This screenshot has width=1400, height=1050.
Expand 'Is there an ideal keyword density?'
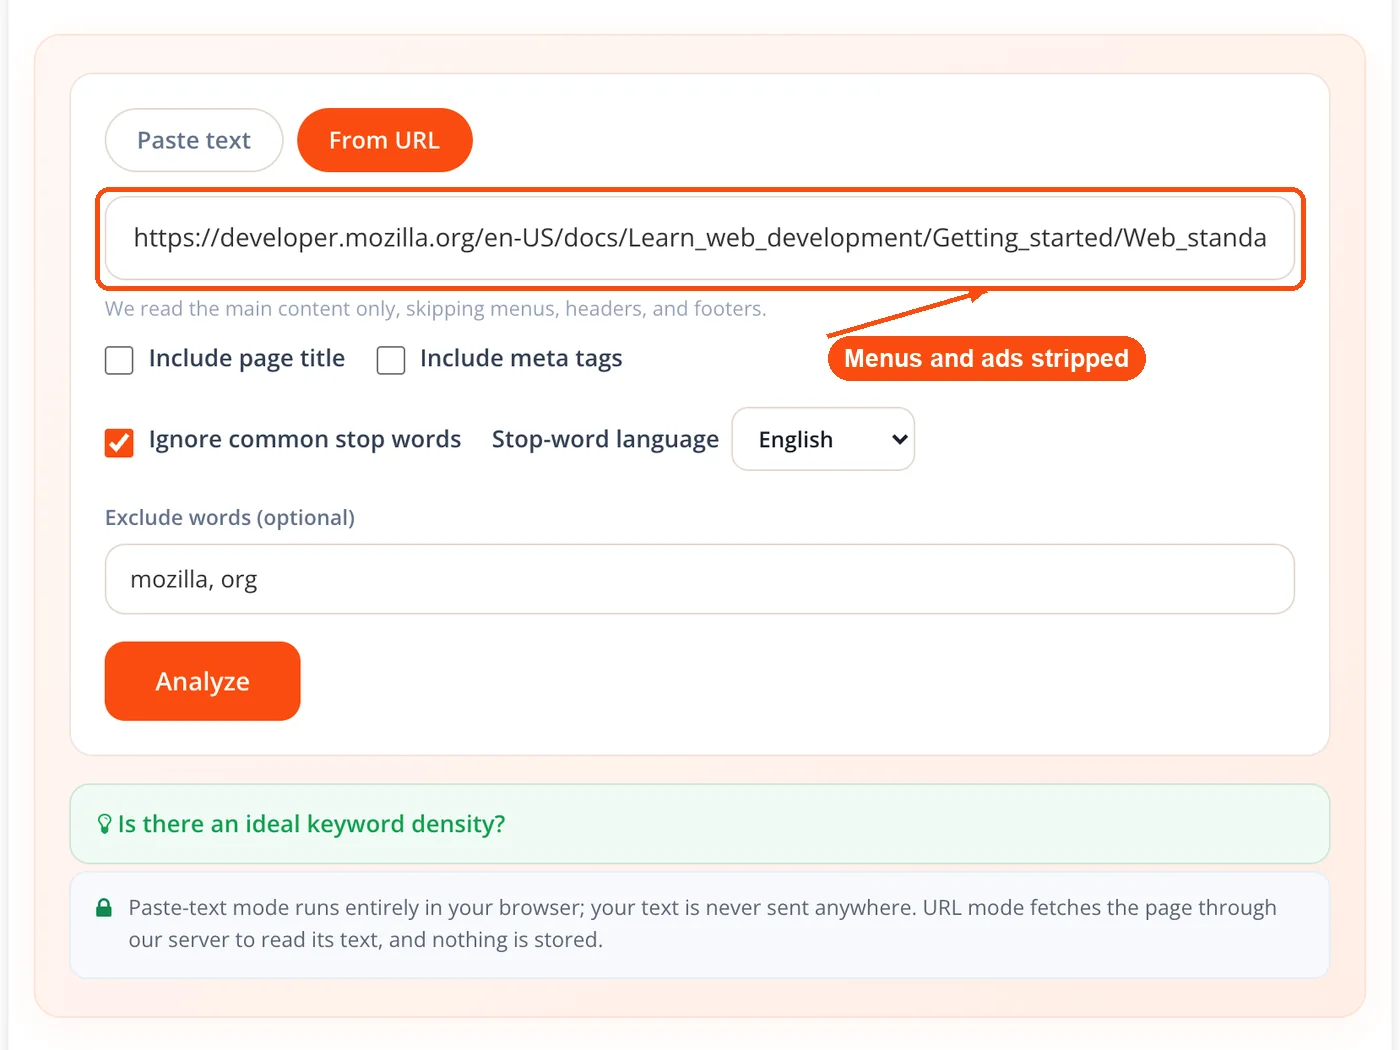700,824
